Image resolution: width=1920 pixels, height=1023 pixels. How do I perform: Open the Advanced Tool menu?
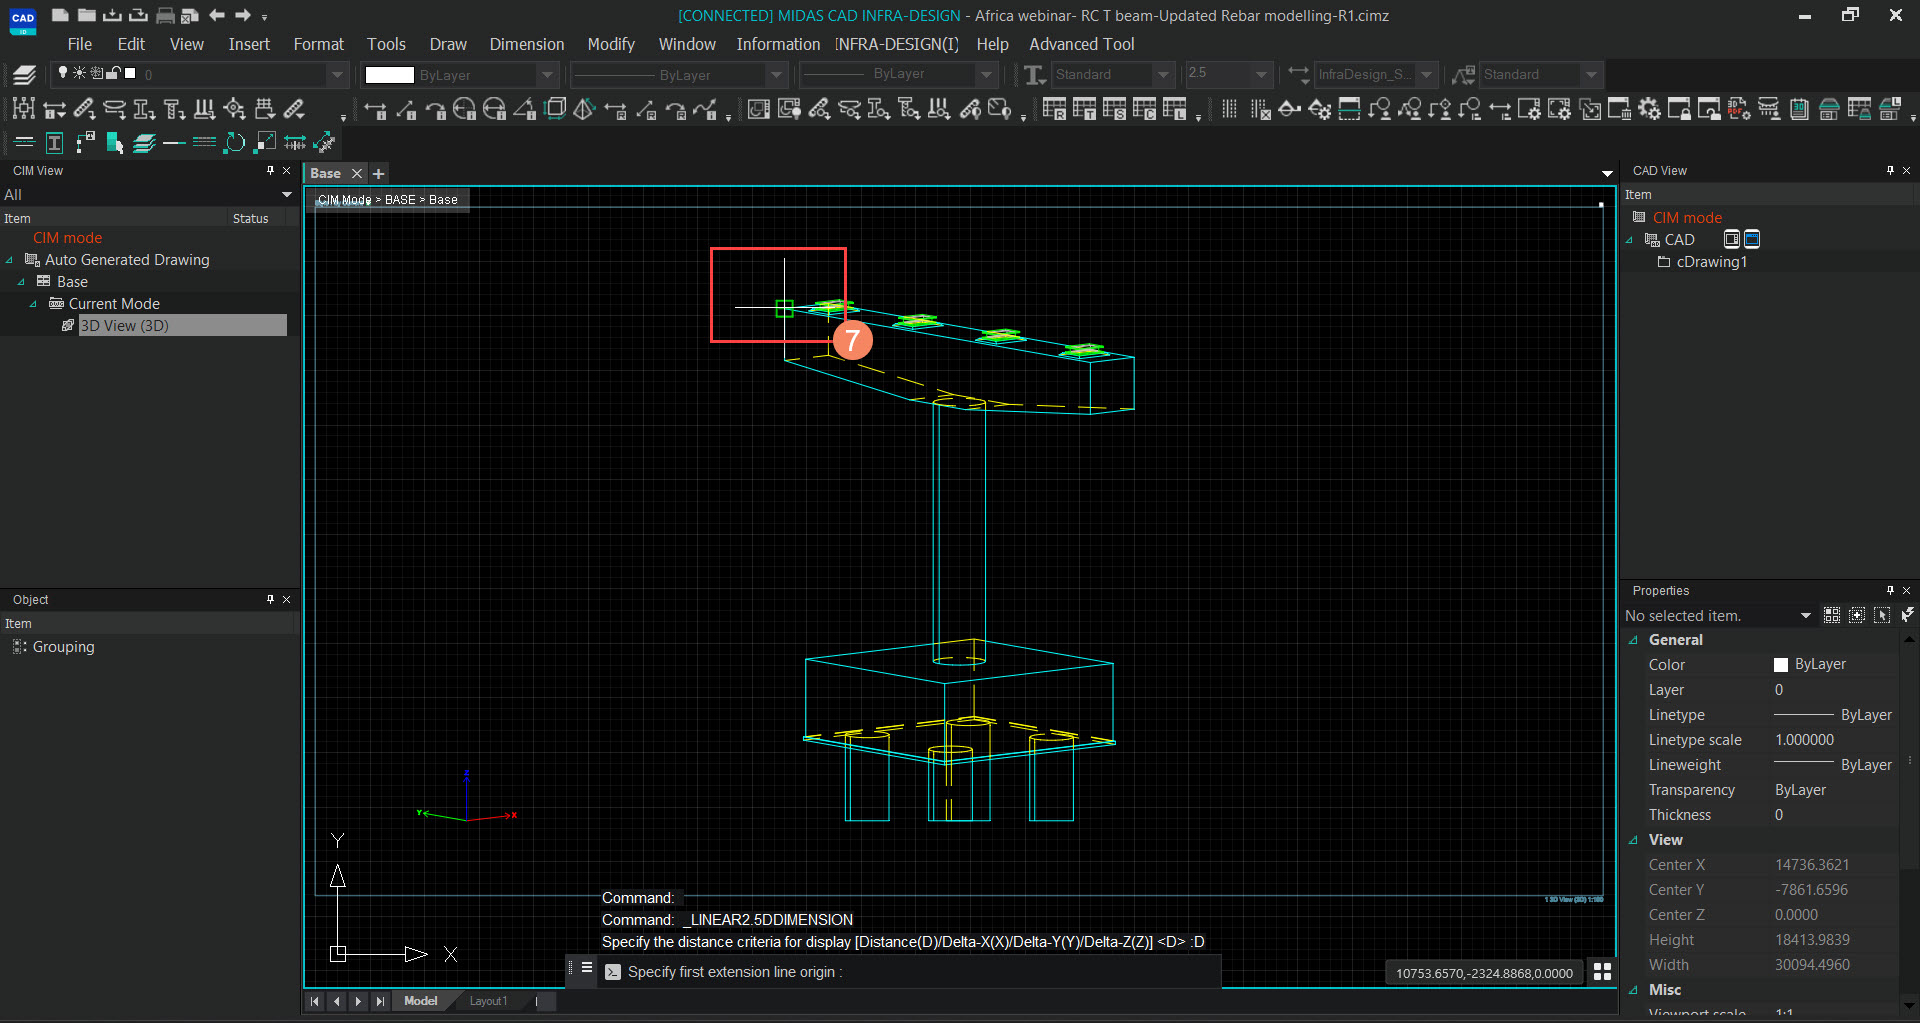coord(1082,44)
